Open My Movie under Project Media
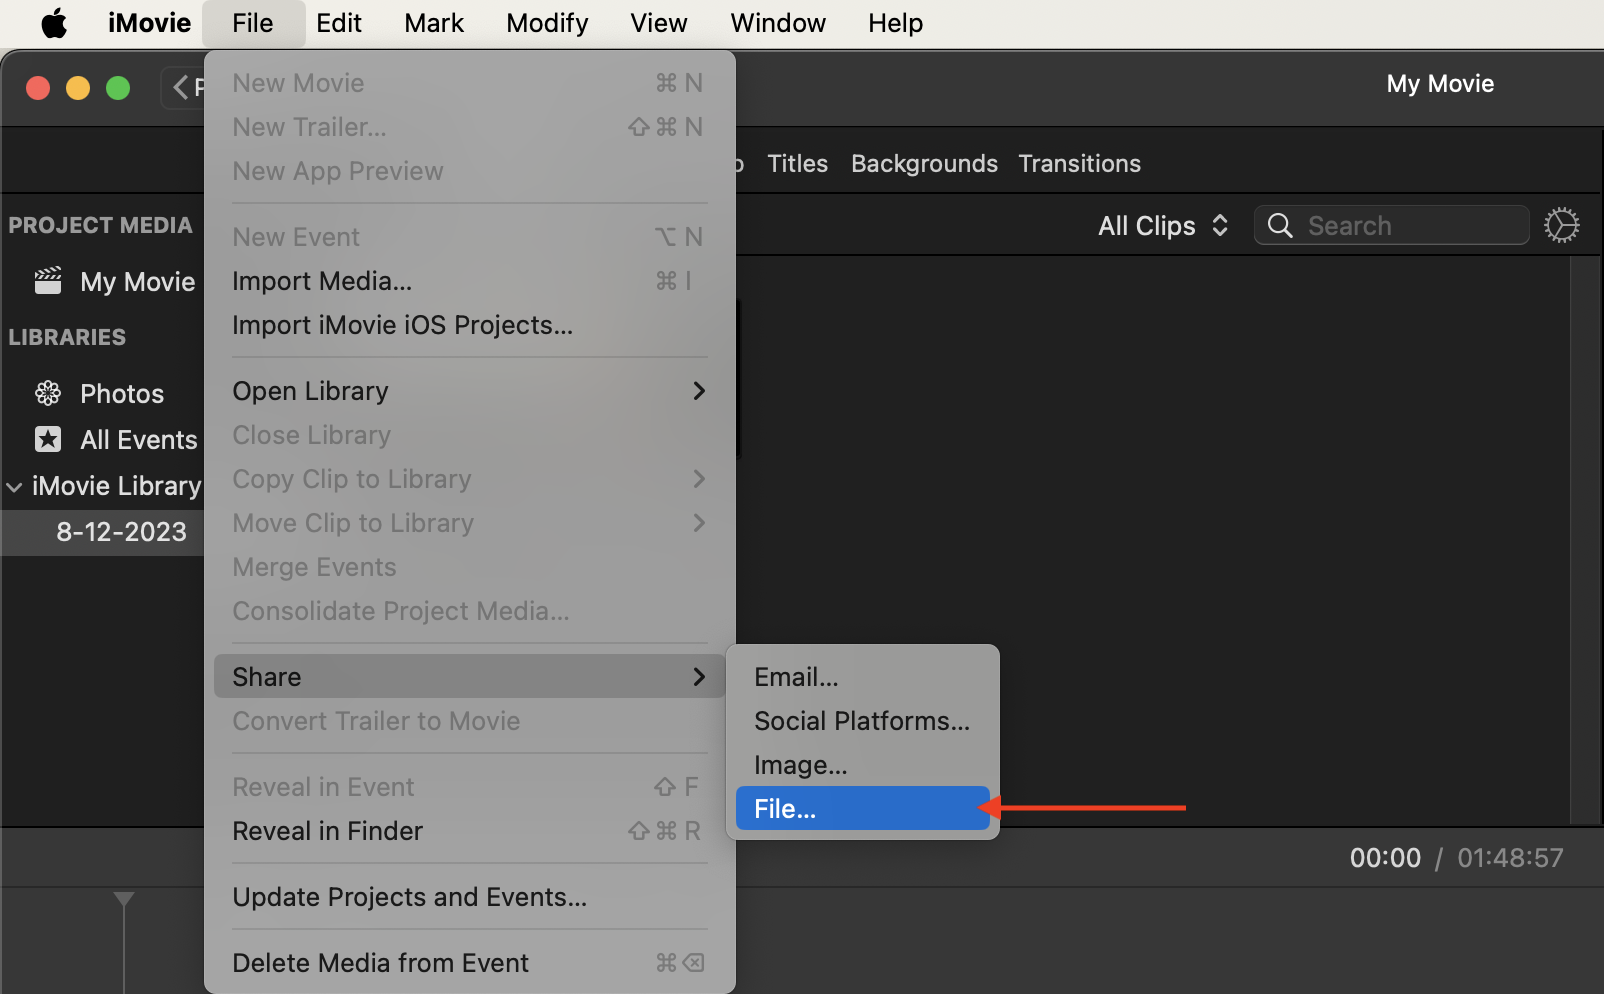 point(136,281)
